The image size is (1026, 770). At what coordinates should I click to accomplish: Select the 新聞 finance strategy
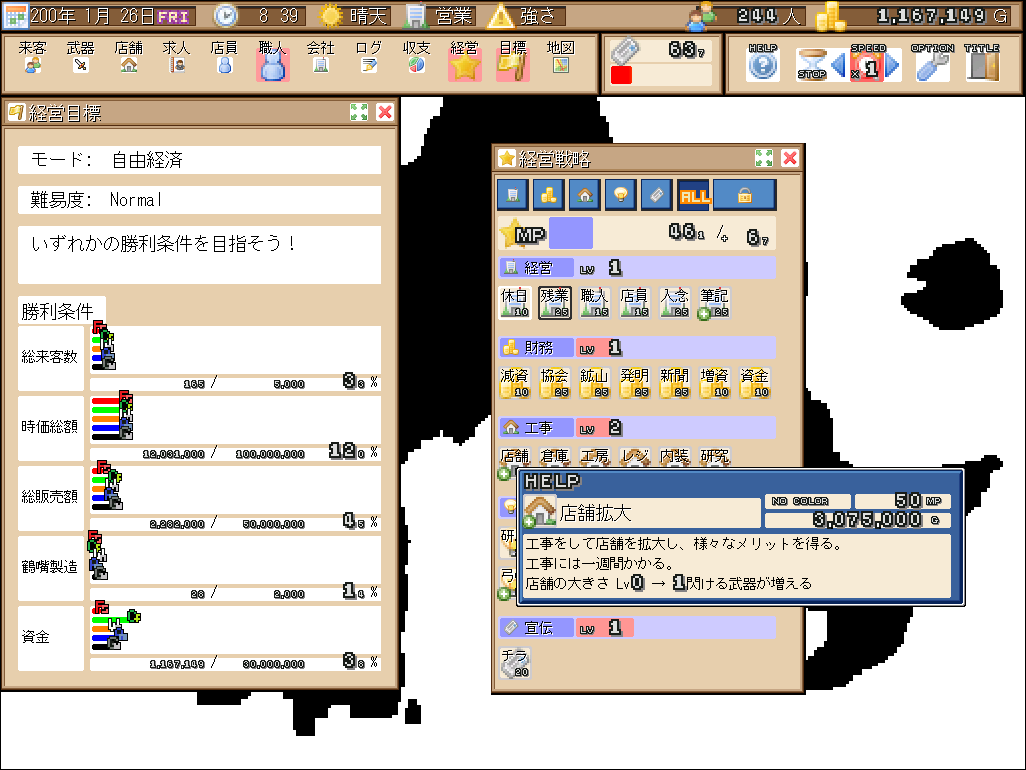click(675, 383)
